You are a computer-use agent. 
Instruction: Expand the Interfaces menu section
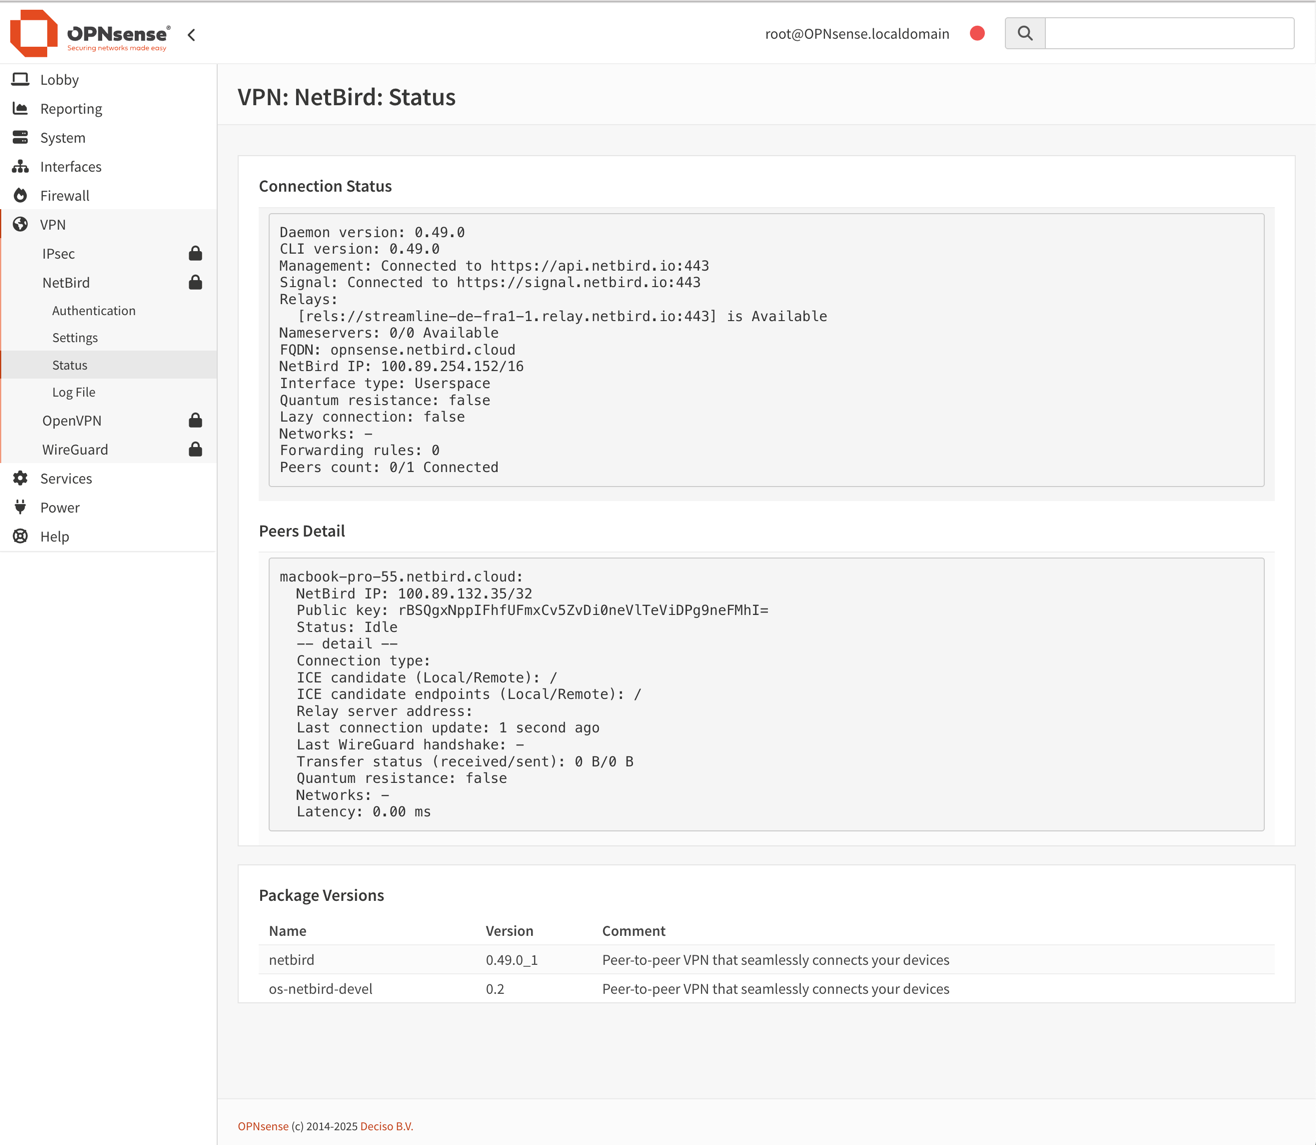pyautogui.click(x=71, y=167)
